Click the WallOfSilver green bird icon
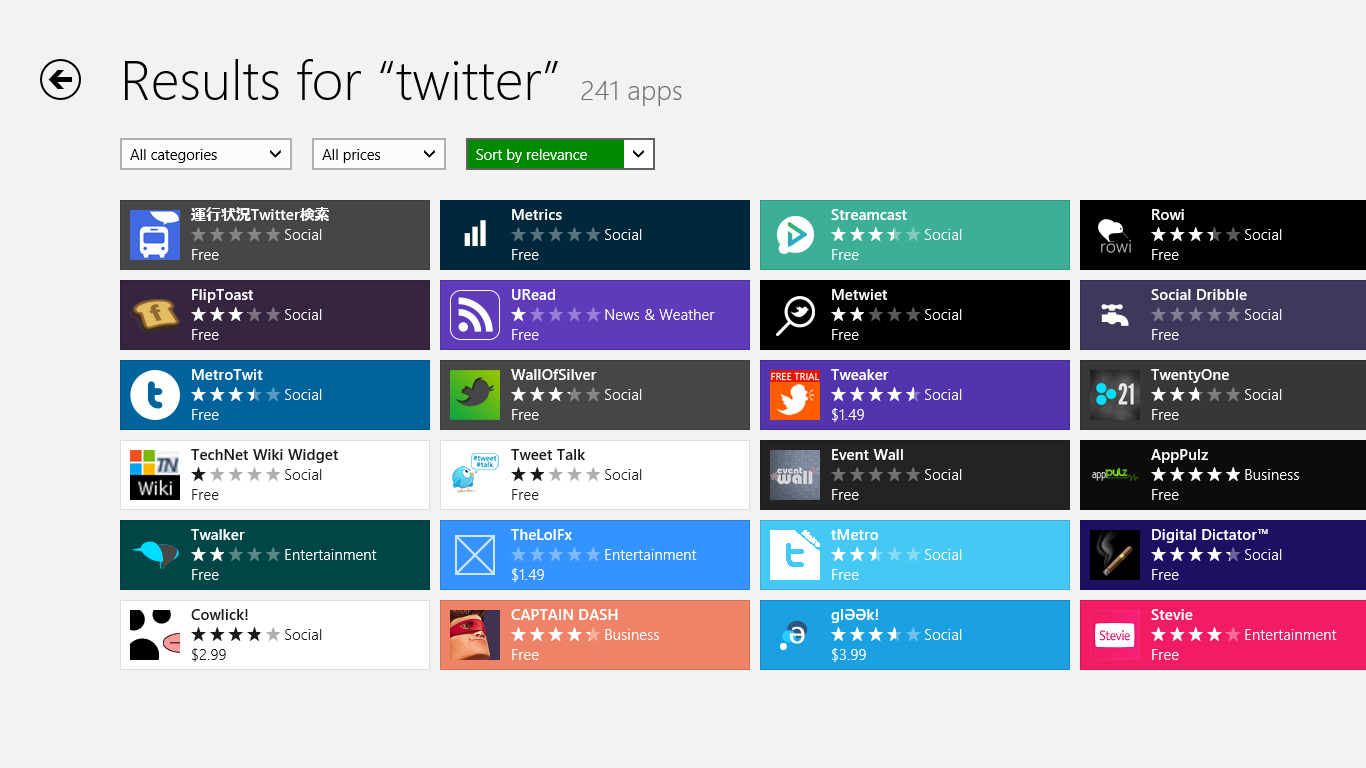The image size is (1366, 768). coord(475,395)
